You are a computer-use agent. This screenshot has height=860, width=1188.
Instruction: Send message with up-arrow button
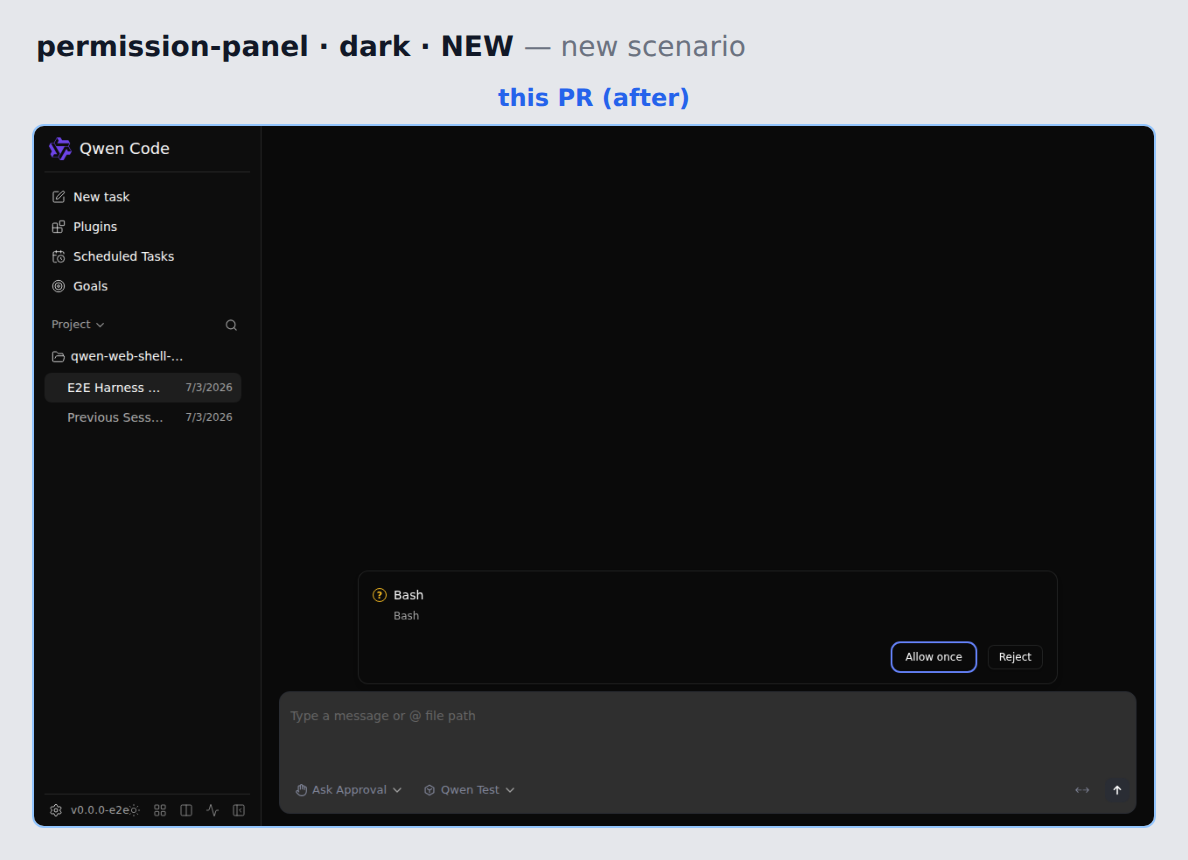1117,790
